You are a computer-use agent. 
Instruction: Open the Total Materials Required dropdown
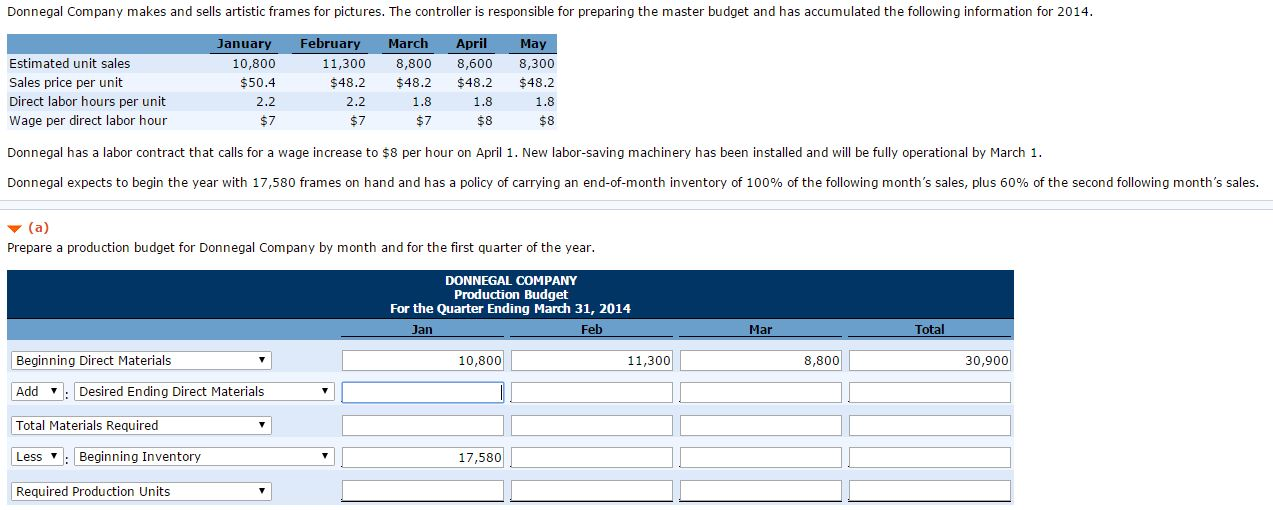pos(141,426)
